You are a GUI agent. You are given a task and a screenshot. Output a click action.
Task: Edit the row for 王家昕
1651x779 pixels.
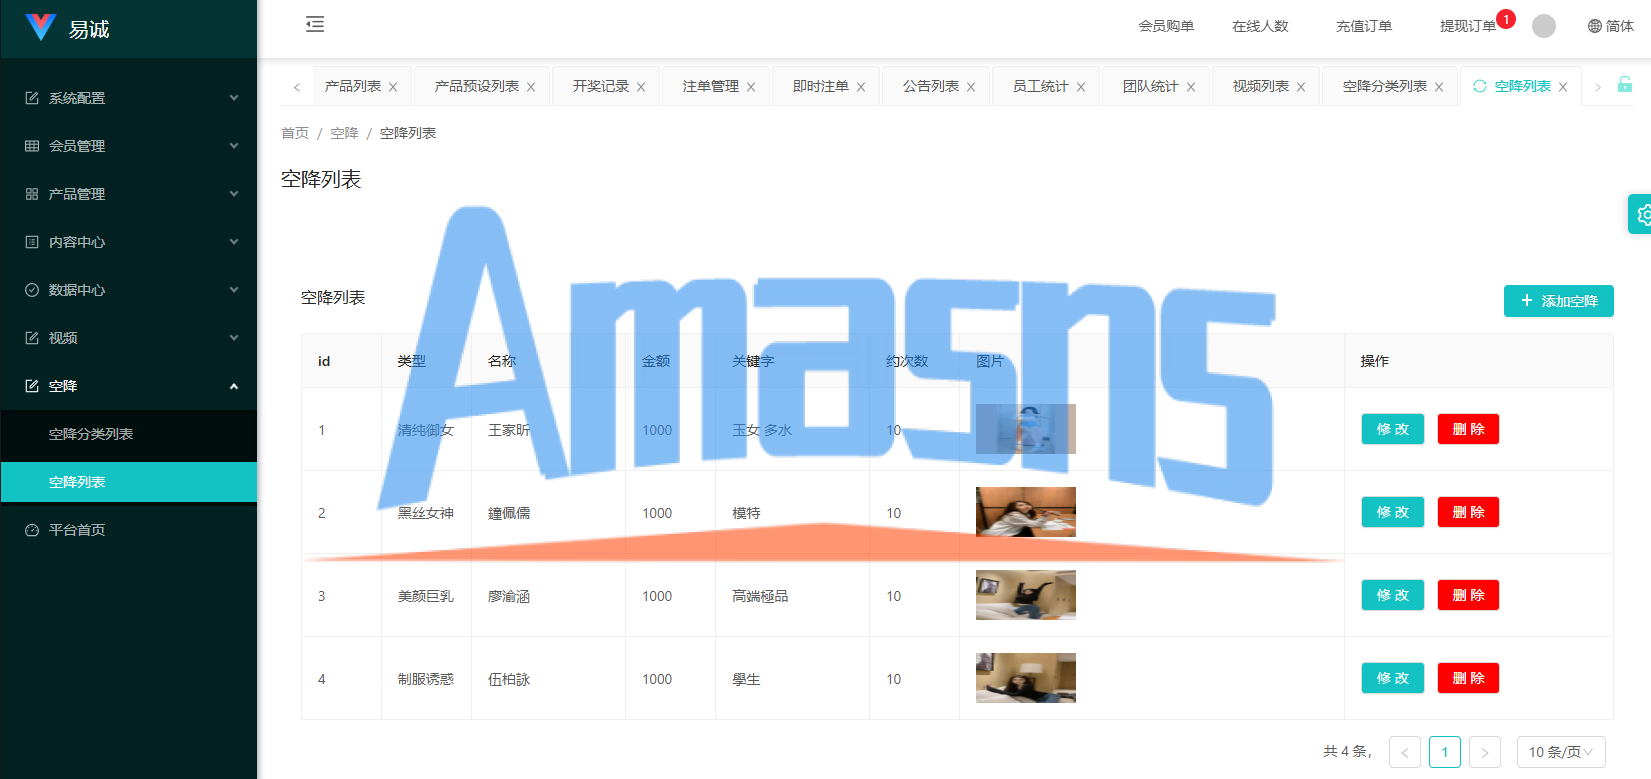pos(1393,429)
